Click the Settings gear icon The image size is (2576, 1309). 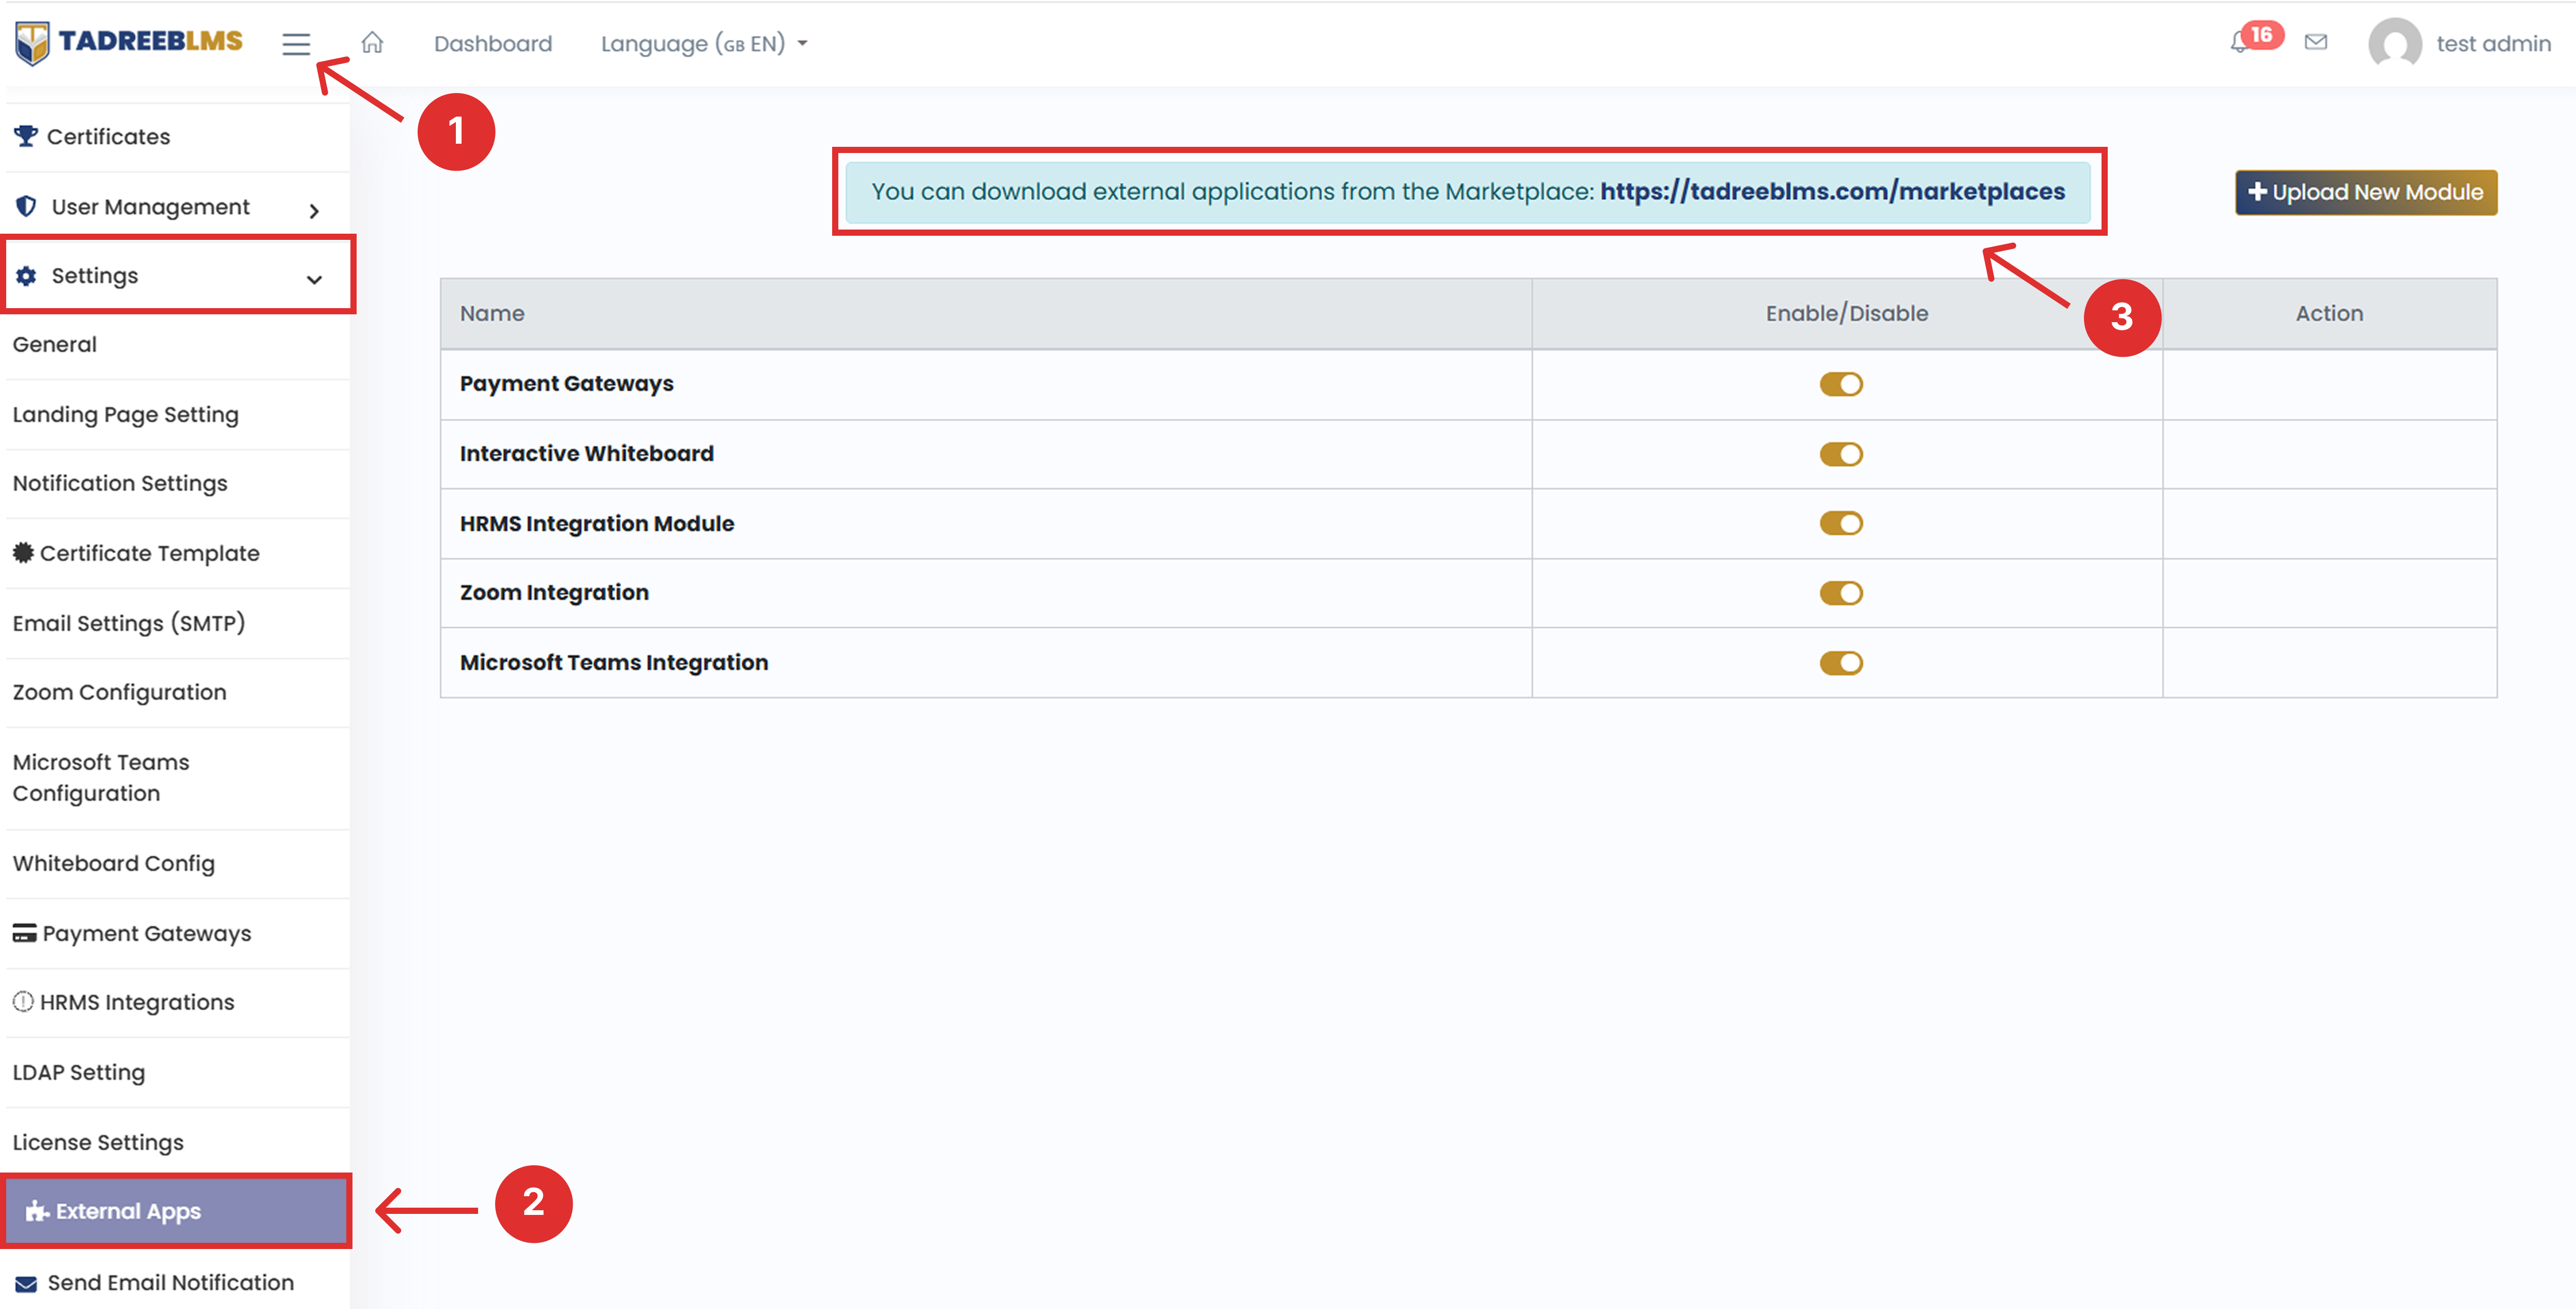pyautogui.click(x=26, y=276)
